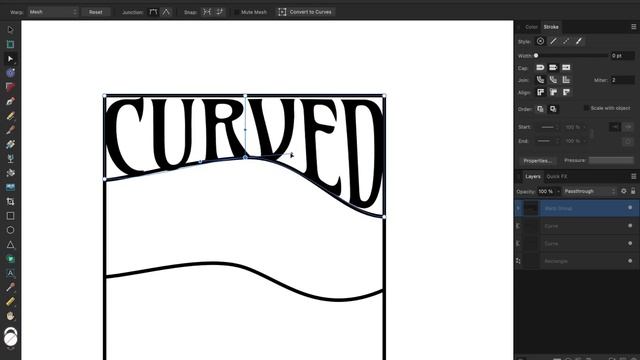Choose butt cap for stroke
Image resolution: width=640 pixels, height=360 pixels.
pos(553,67)
